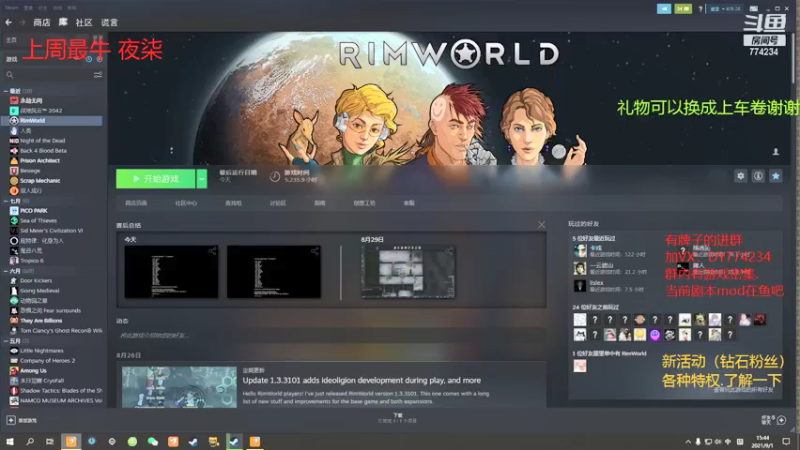Click the green 开始游戏 play button

pos(156,179)
